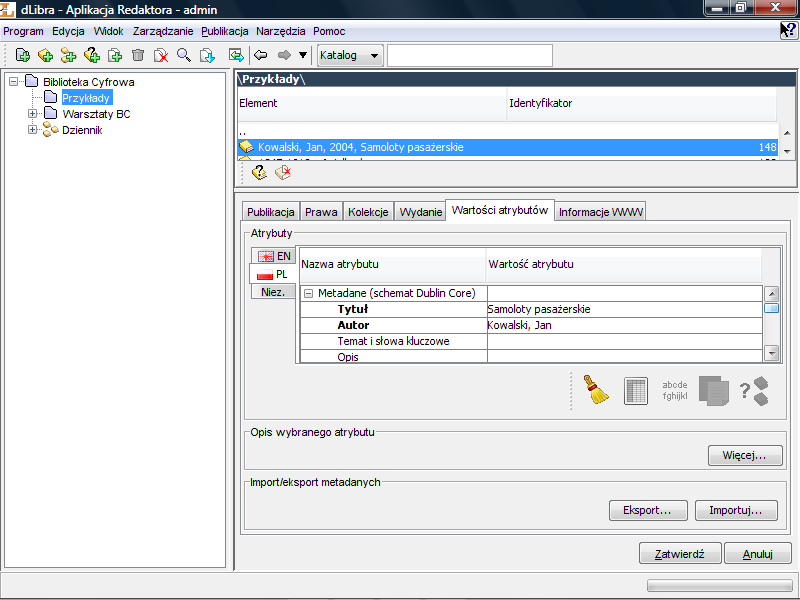This screenshot has width=800, height=600.
Task: Click the Element column header
Action: pyautogui.click(x=372, y=103)
